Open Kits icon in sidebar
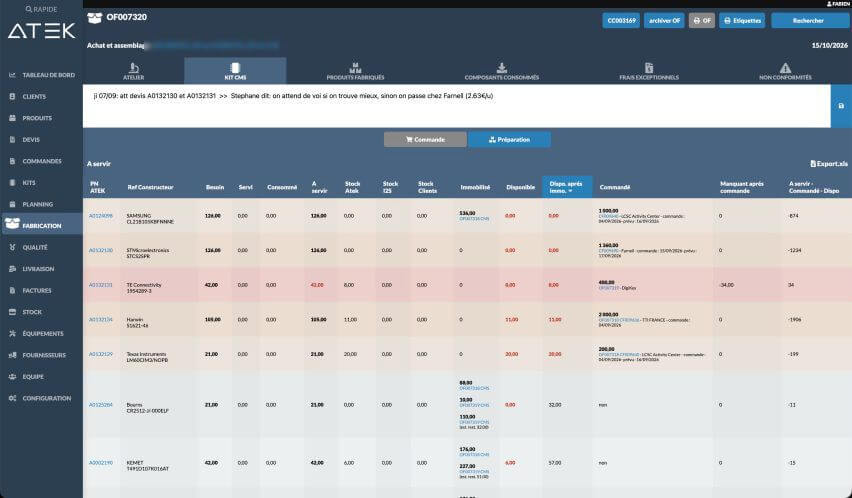The image size is (852, 498). point(12,182)
